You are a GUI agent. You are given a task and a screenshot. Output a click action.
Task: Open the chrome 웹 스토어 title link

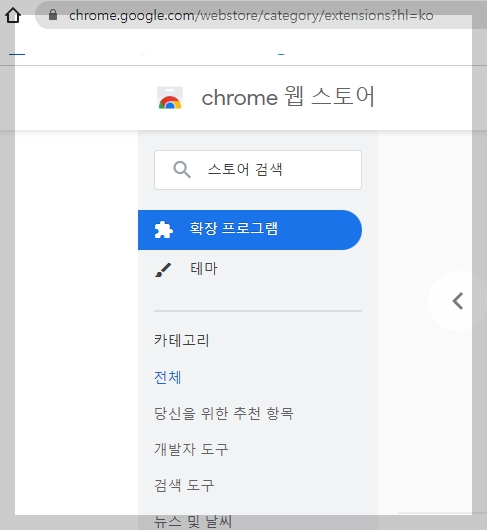point(288,97)
